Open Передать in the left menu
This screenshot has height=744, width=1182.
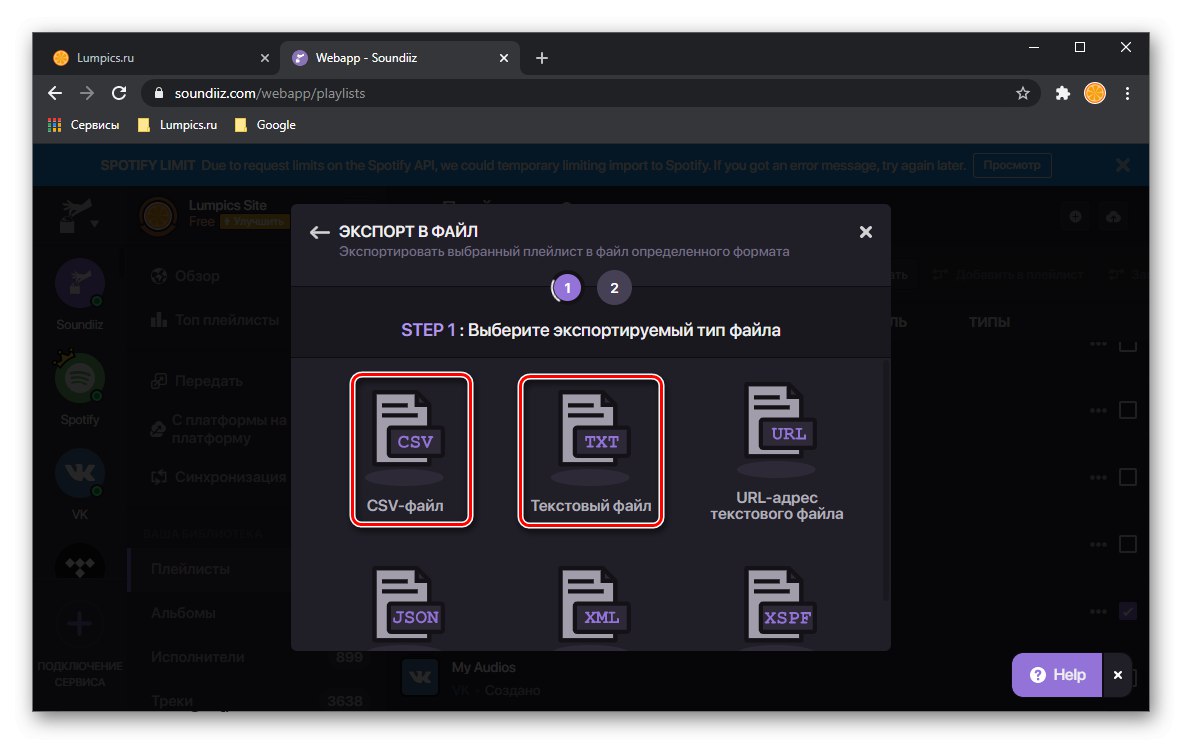click(x=197, y=381)
